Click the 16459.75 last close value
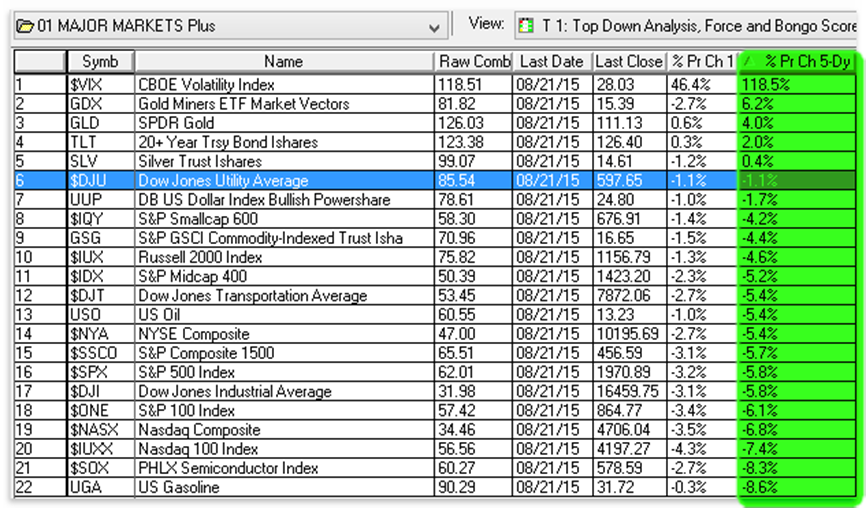The height and width of the screenshot is (508, 866). pos(630,391)
